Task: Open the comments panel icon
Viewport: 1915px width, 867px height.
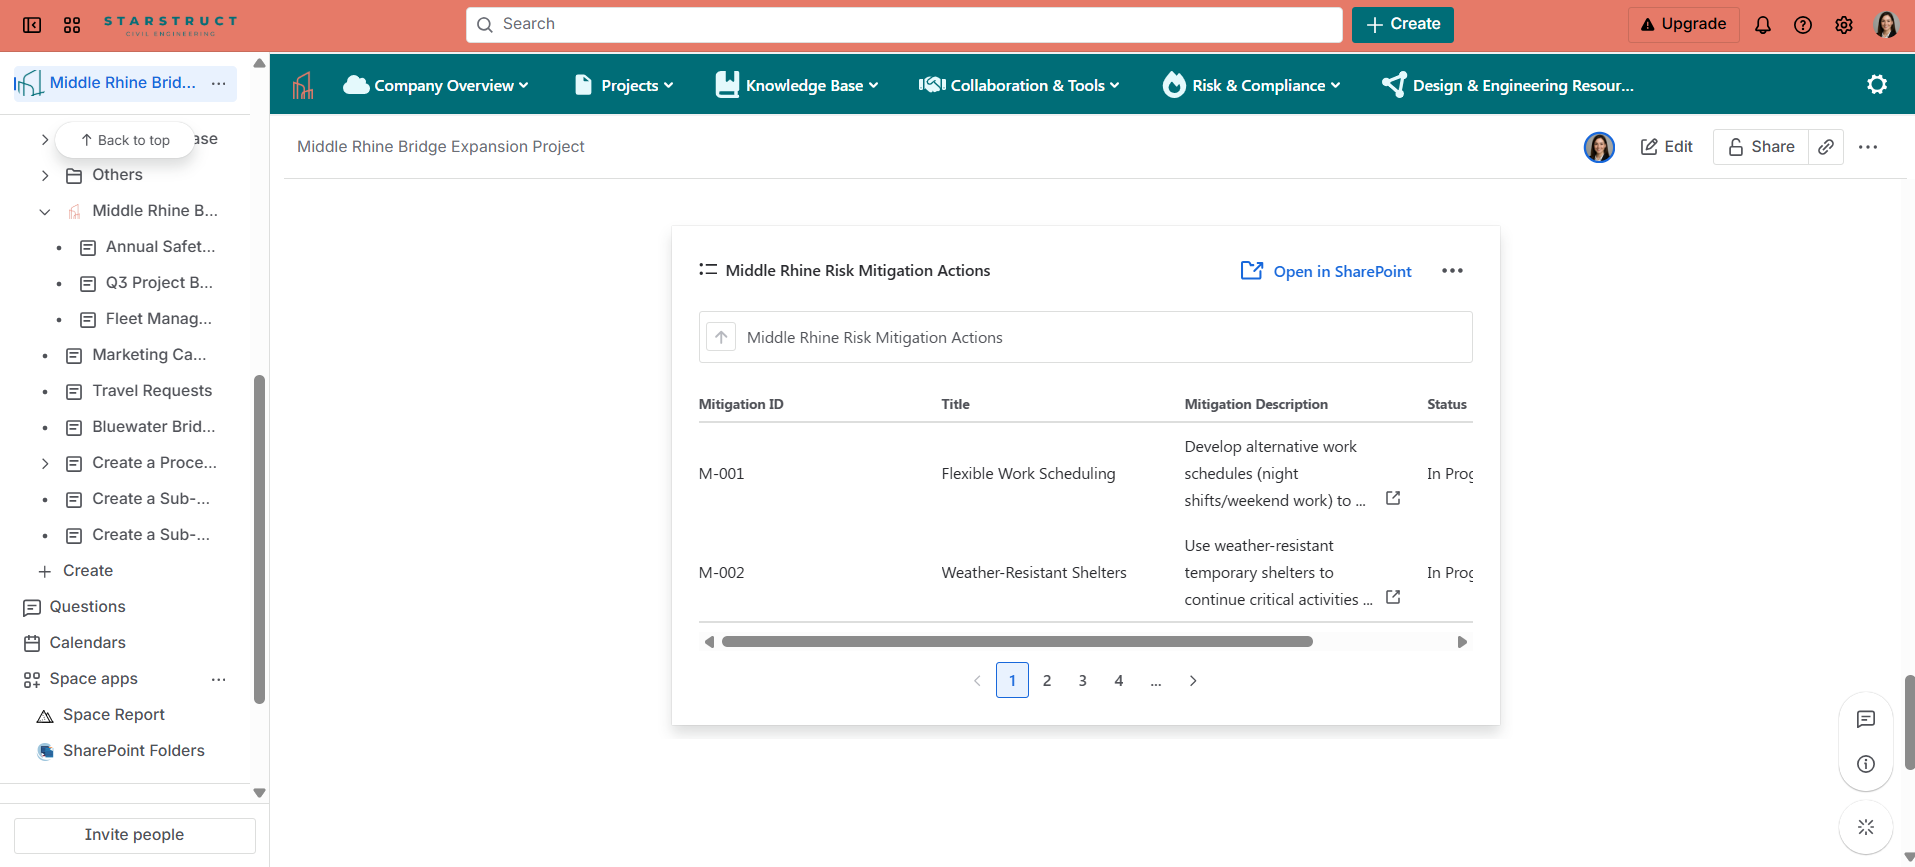Action: 1865,719
